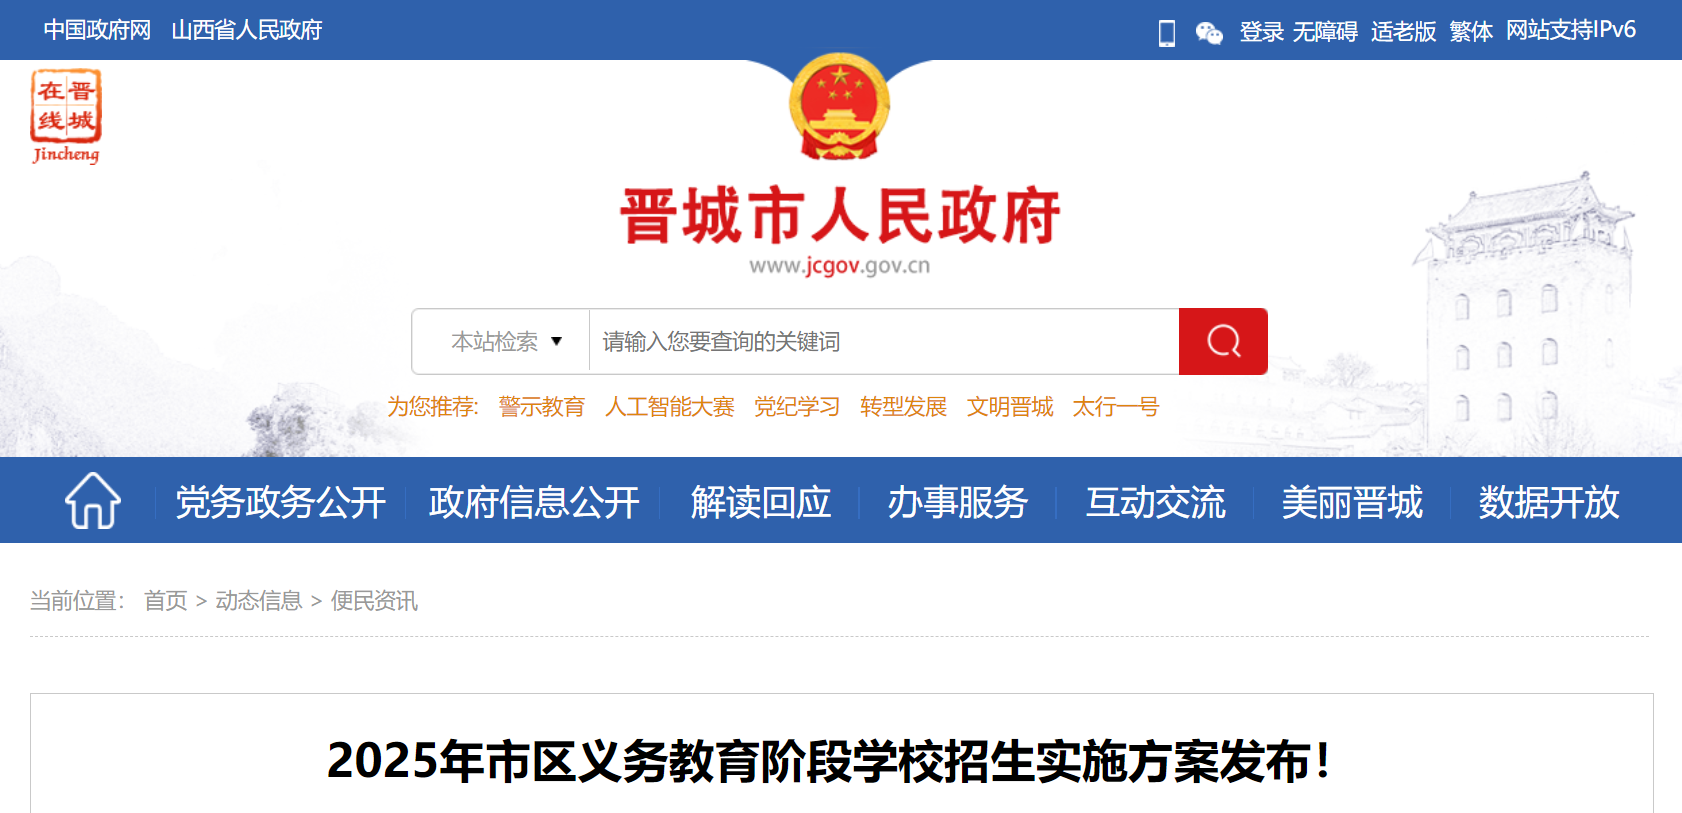This screenshot has width=1682, height=813.
Task: Expand the 本站检索 search scope dropdown
Action: 506,342
